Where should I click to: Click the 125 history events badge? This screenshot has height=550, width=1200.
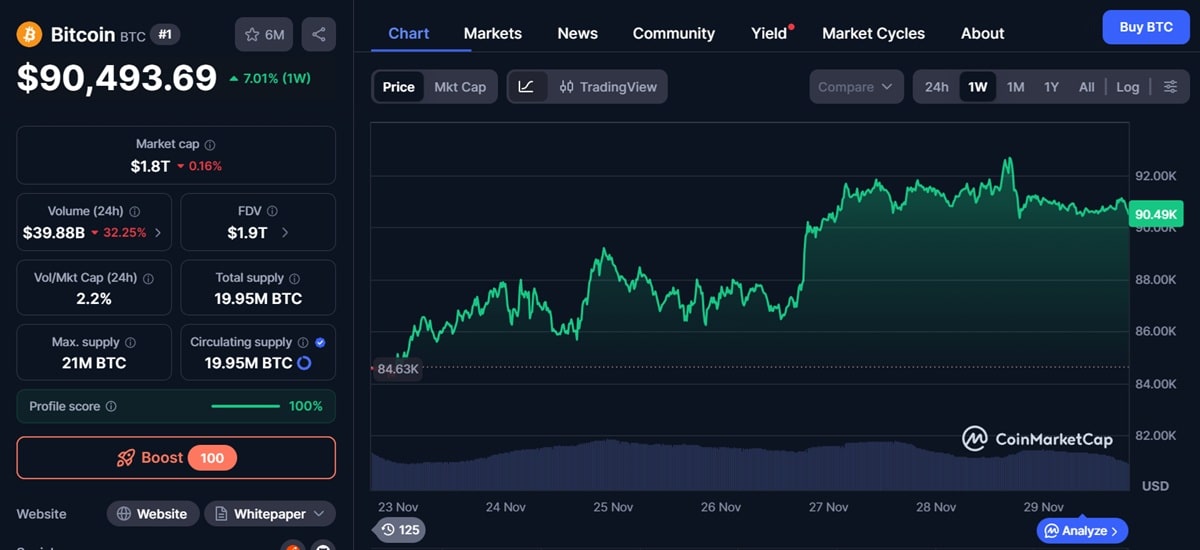tap(398, 530)
